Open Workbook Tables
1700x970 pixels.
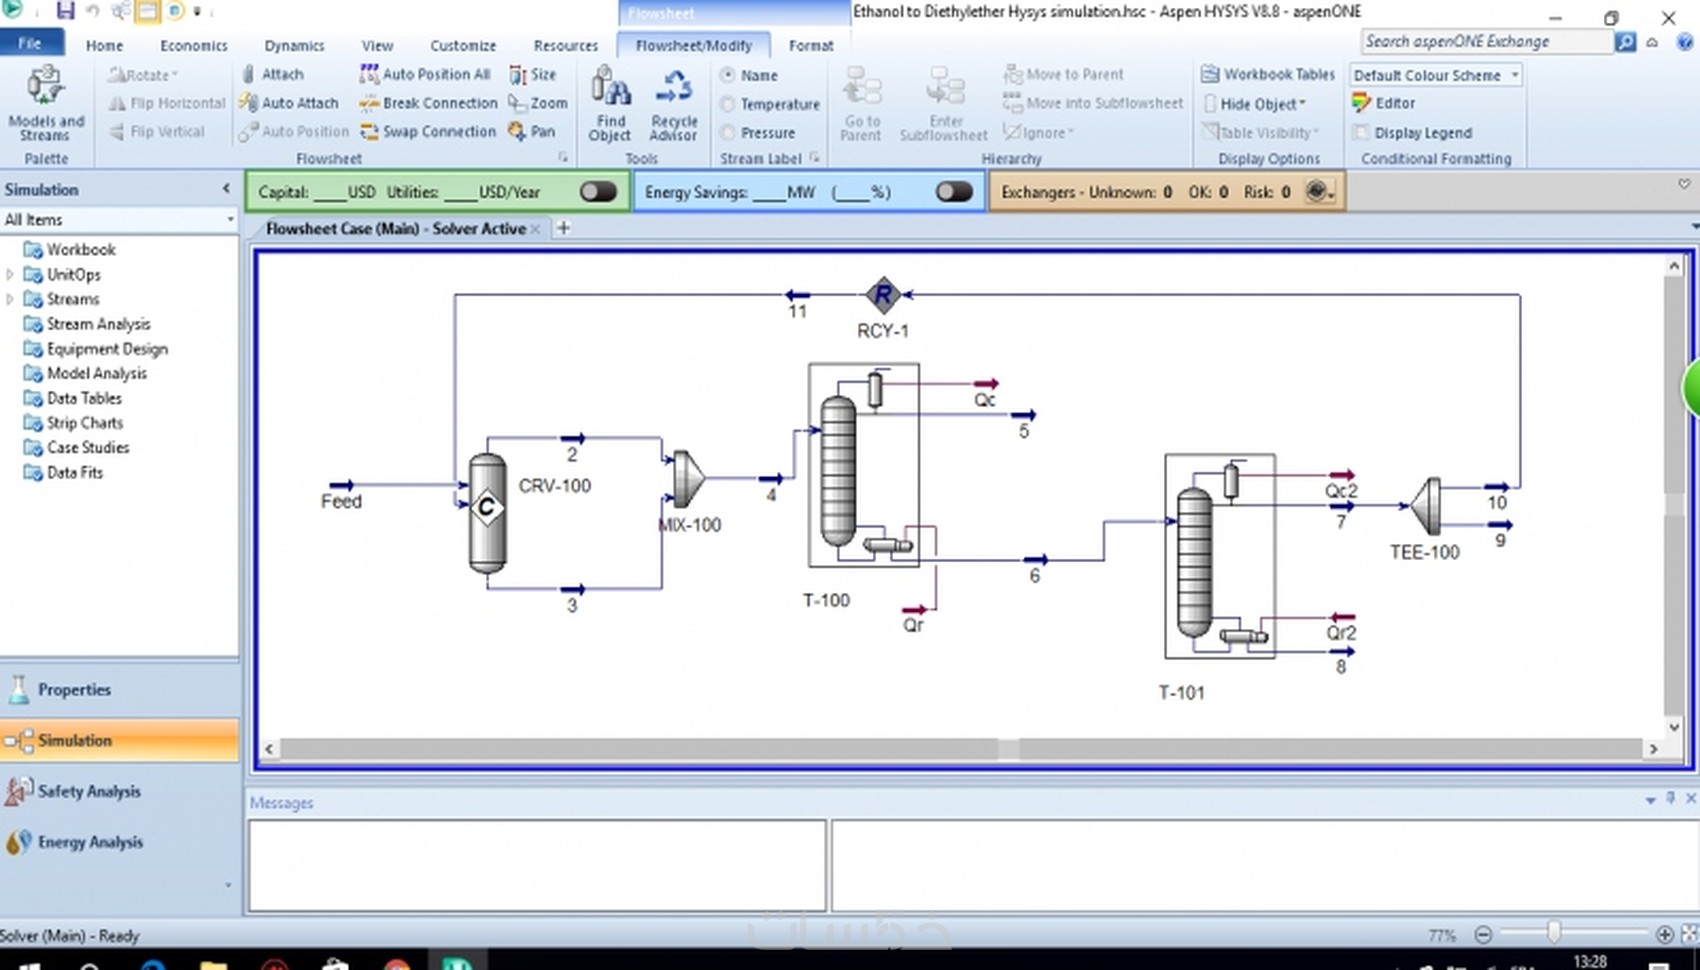point(1268,74)
